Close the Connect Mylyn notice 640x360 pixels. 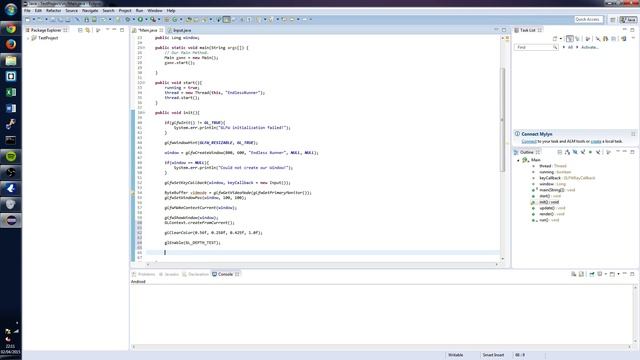(x=633, y=134)
